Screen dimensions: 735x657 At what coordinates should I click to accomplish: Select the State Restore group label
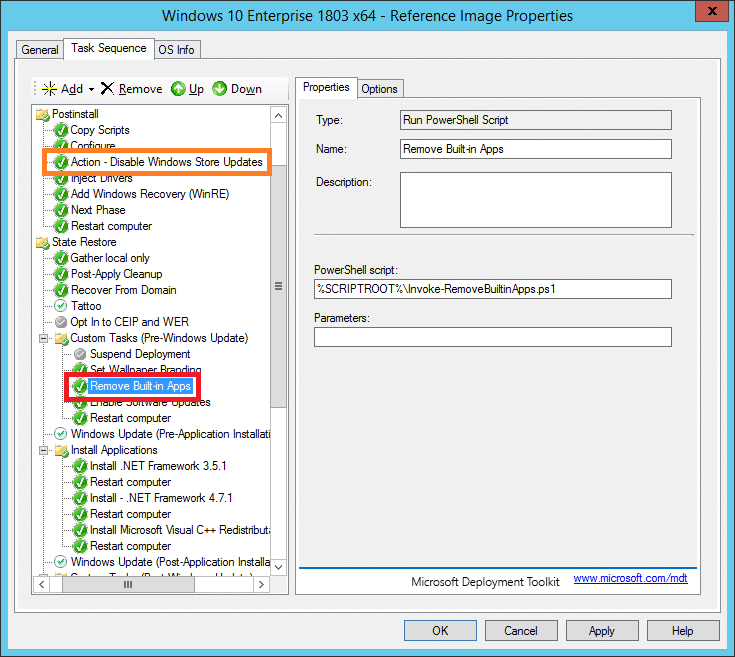(84, 242)
